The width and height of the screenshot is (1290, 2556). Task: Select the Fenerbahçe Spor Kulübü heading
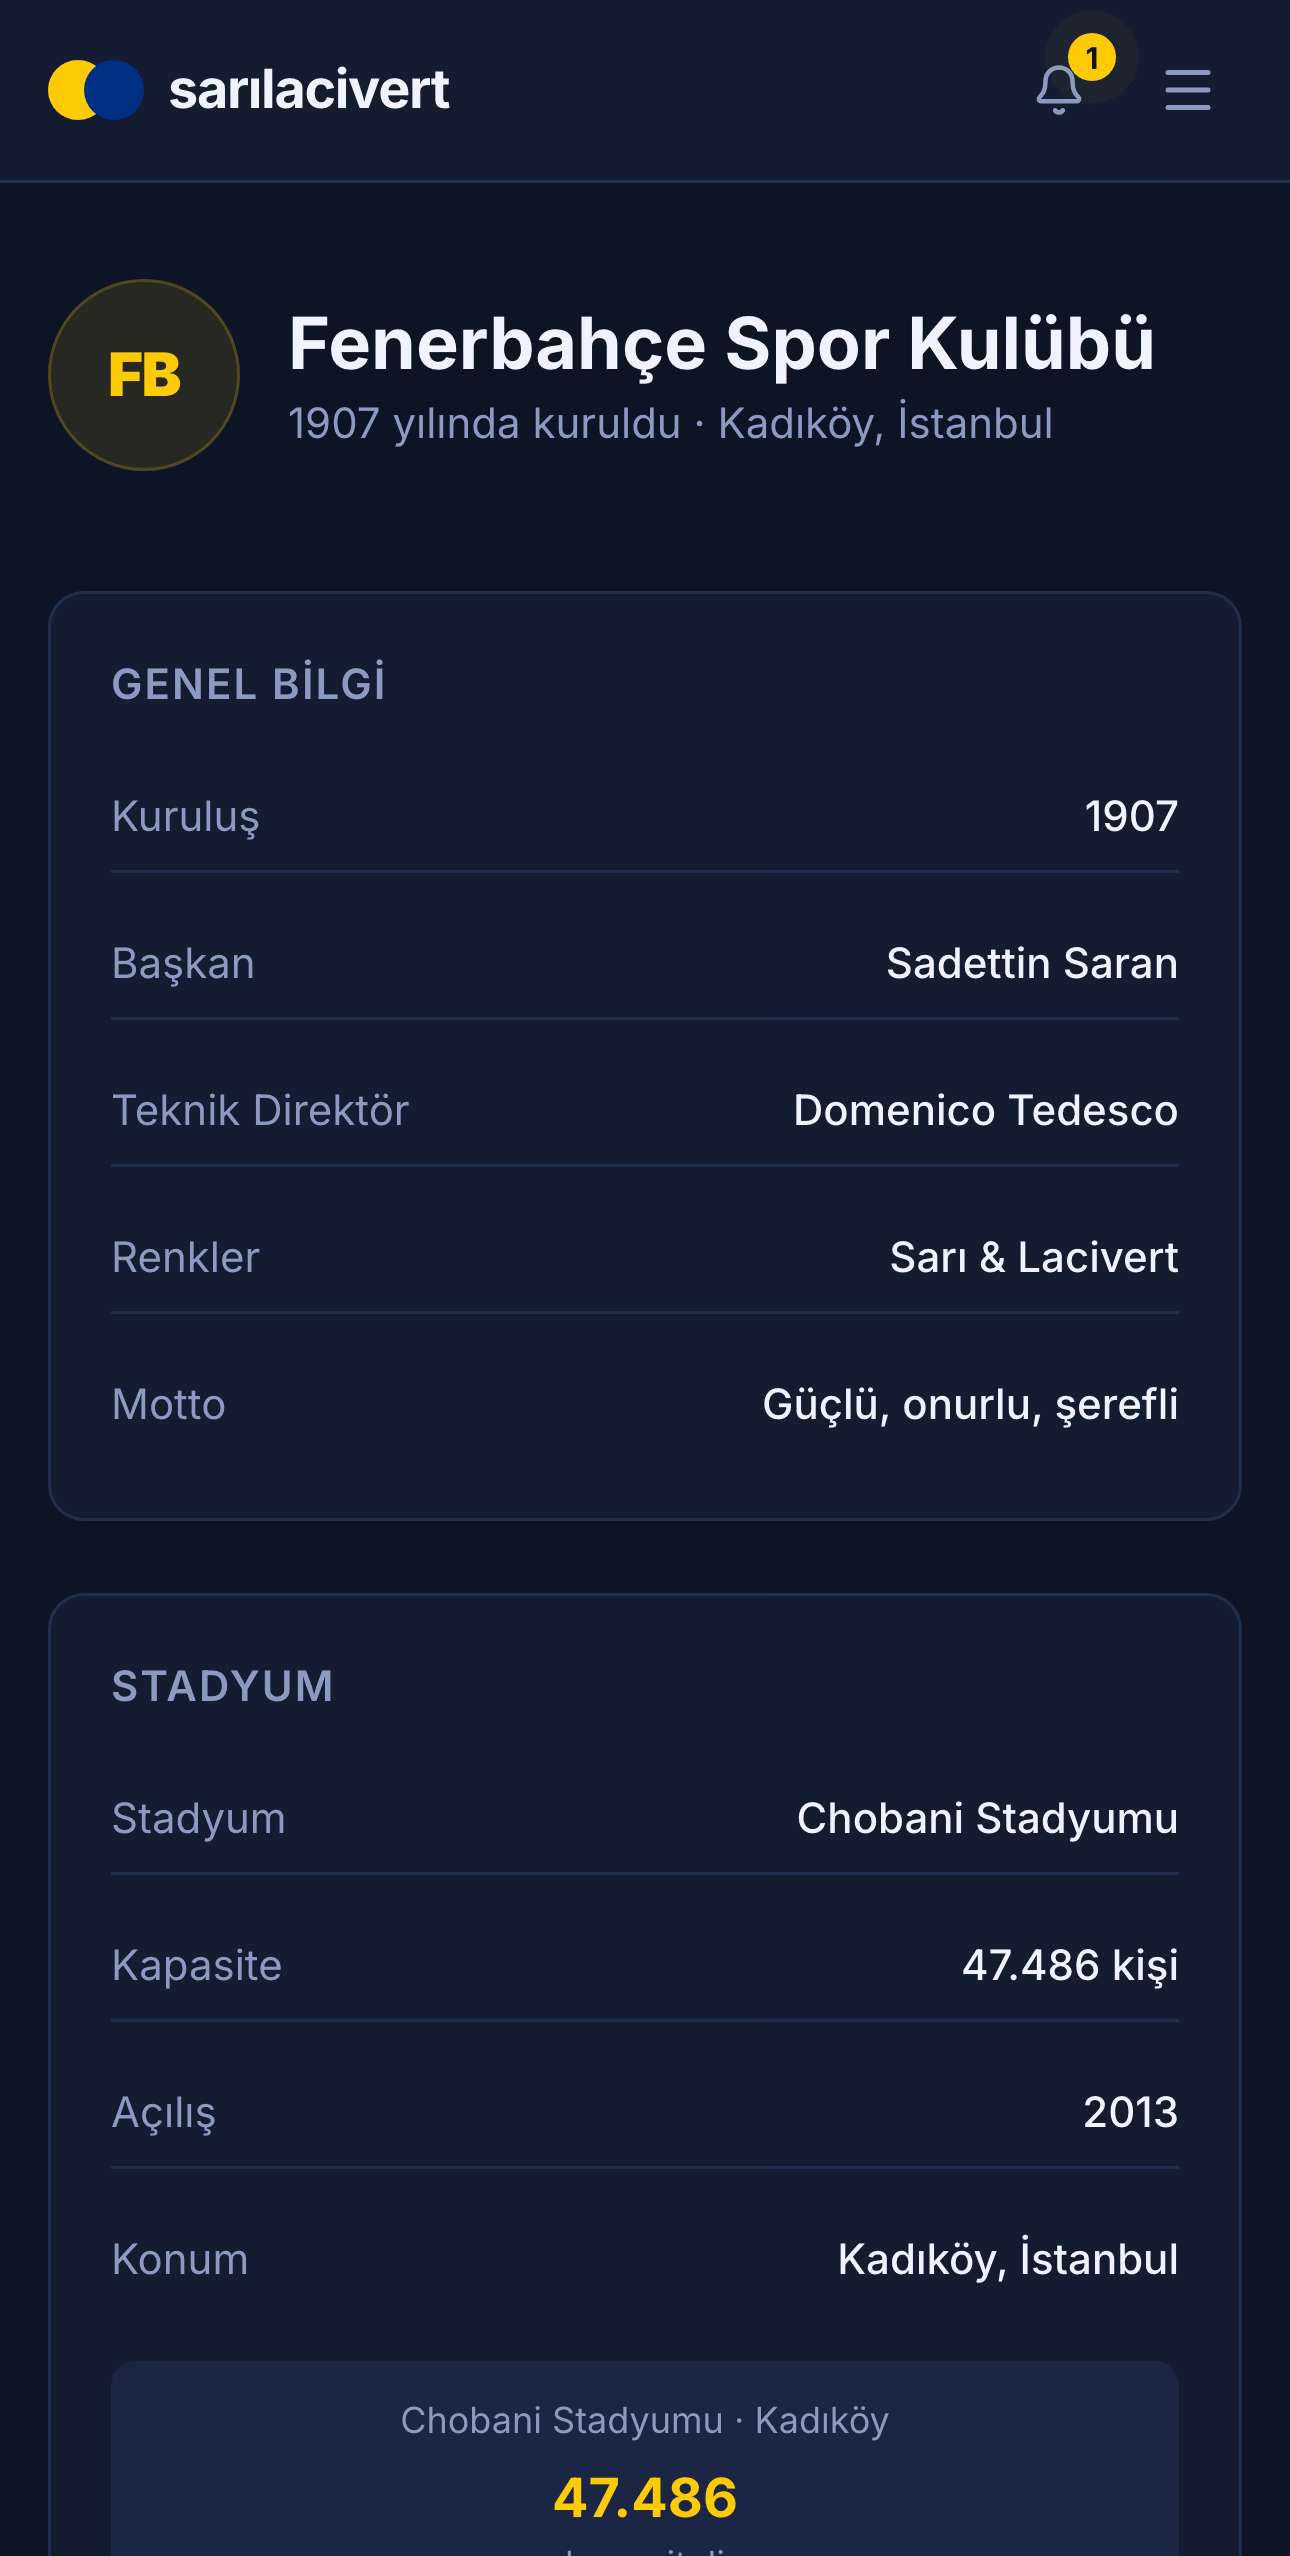coord(722,344)
